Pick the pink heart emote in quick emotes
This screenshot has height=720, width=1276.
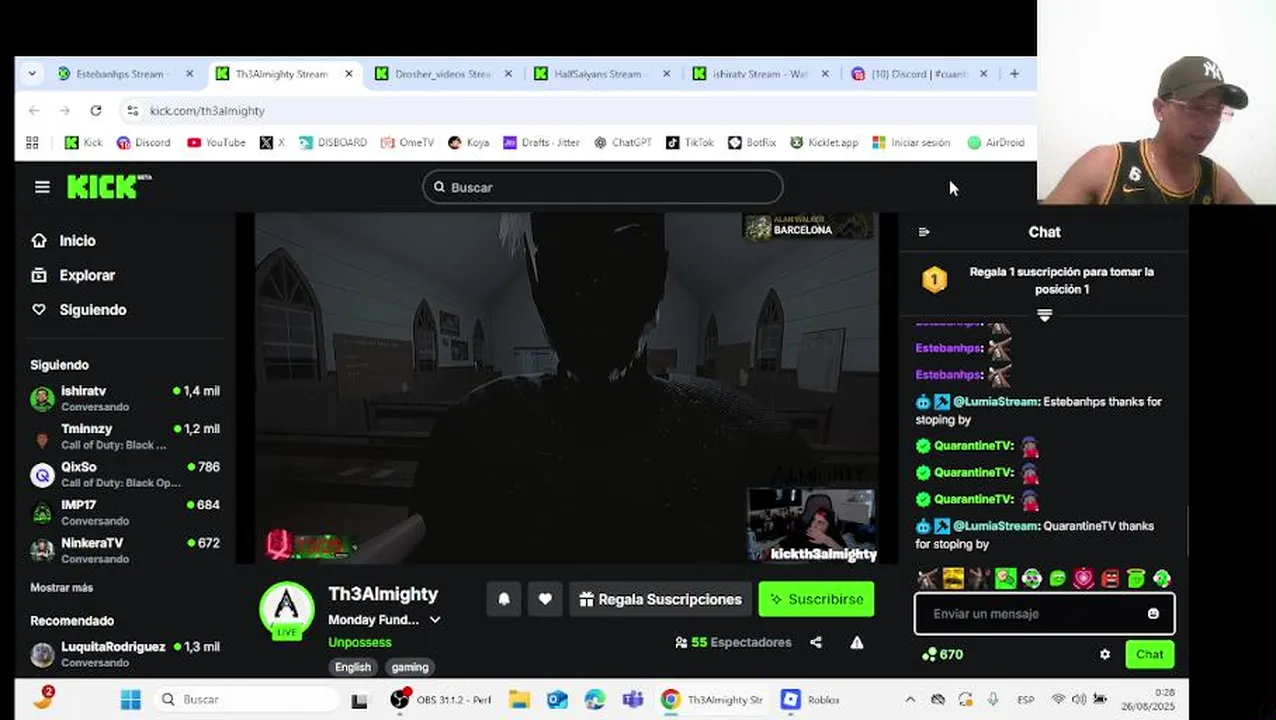pos(1083,578)
